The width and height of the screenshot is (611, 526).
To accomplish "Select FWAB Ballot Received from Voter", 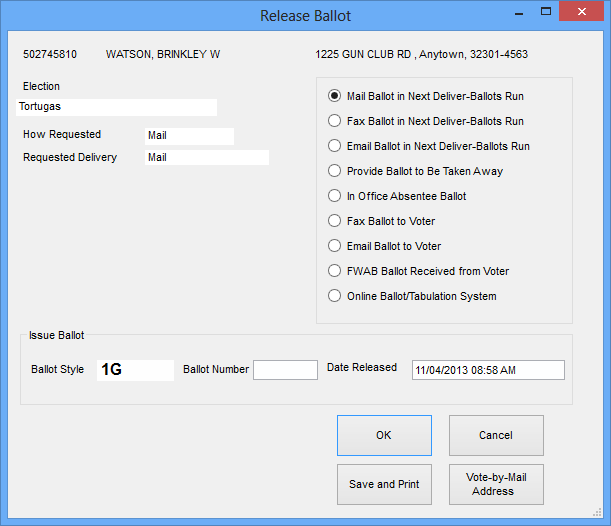I will coord(335,271).
